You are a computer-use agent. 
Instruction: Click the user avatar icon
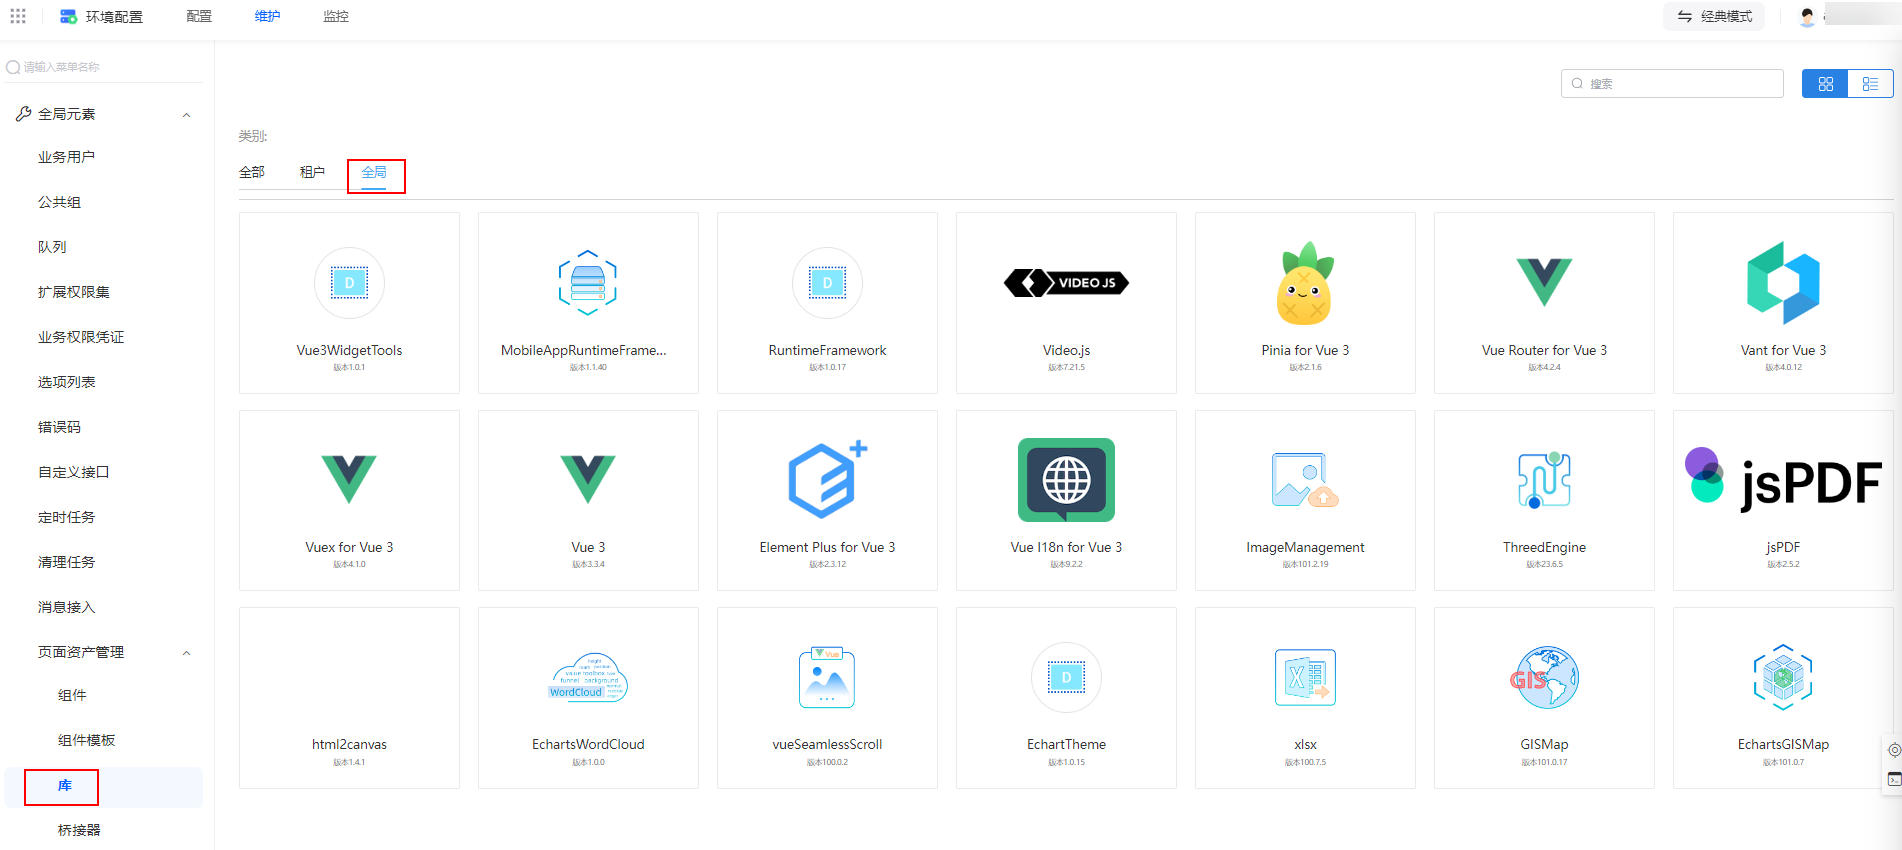click(x=1807, y=17)
